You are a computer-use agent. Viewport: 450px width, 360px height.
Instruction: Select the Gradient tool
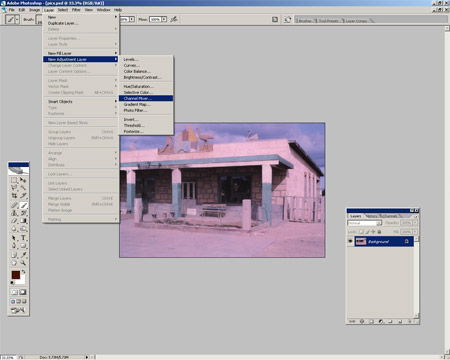[23, 221]
